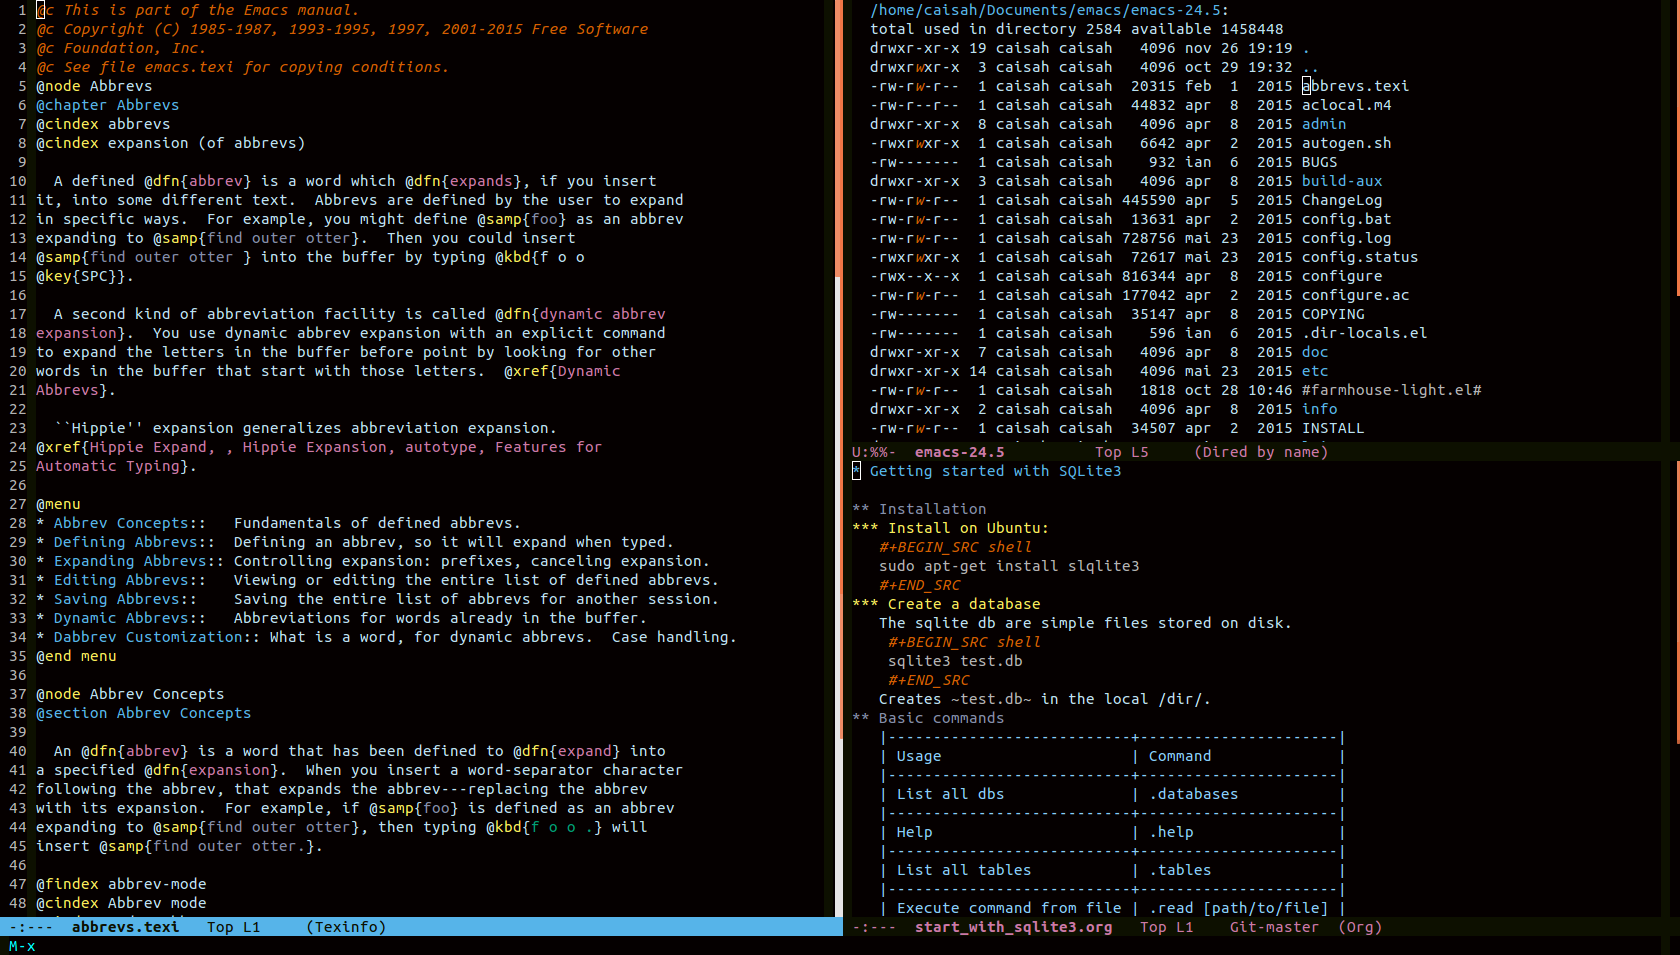Click emacs-24.5 buffer name in mode line
The image size is (1680, 955).
pyautogui.click(x=959, y=452)
